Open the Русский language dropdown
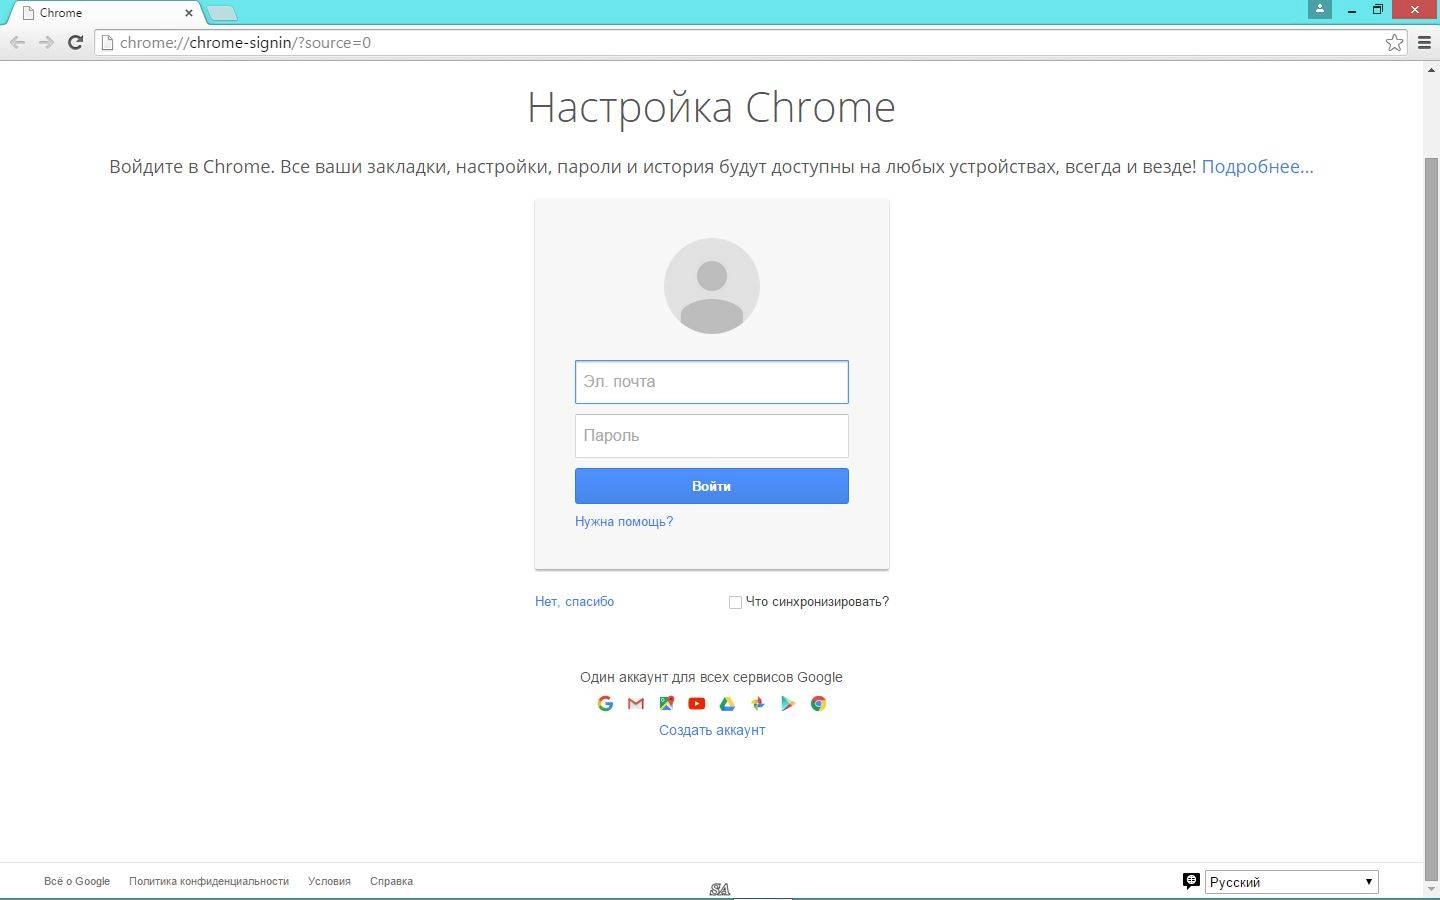The image size is (1440, 900). pos(1291,882)
